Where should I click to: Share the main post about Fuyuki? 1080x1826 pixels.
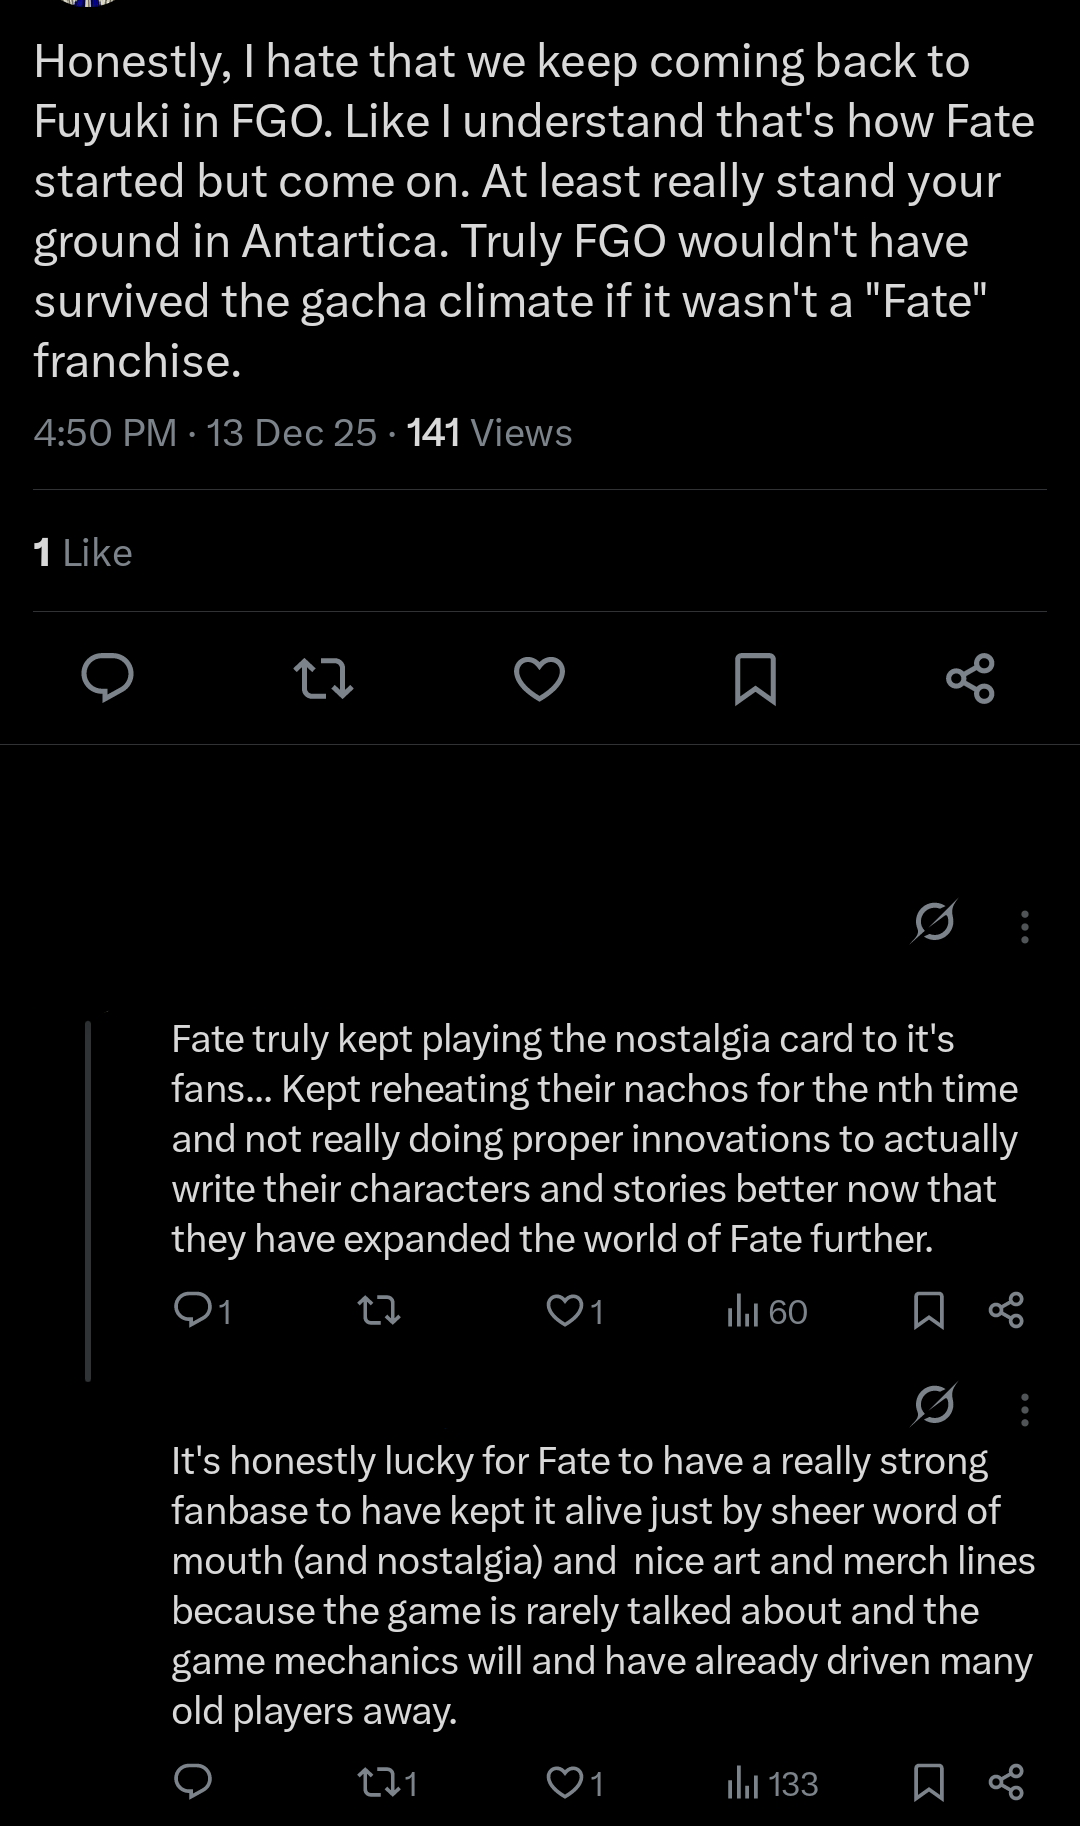pos(970,678)
